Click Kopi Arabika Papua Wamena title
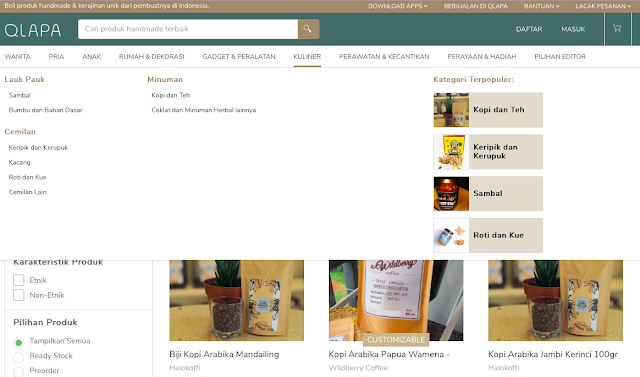Image resolution: width=640 pixels, height=377 pixels. click(x=389, y=354)
